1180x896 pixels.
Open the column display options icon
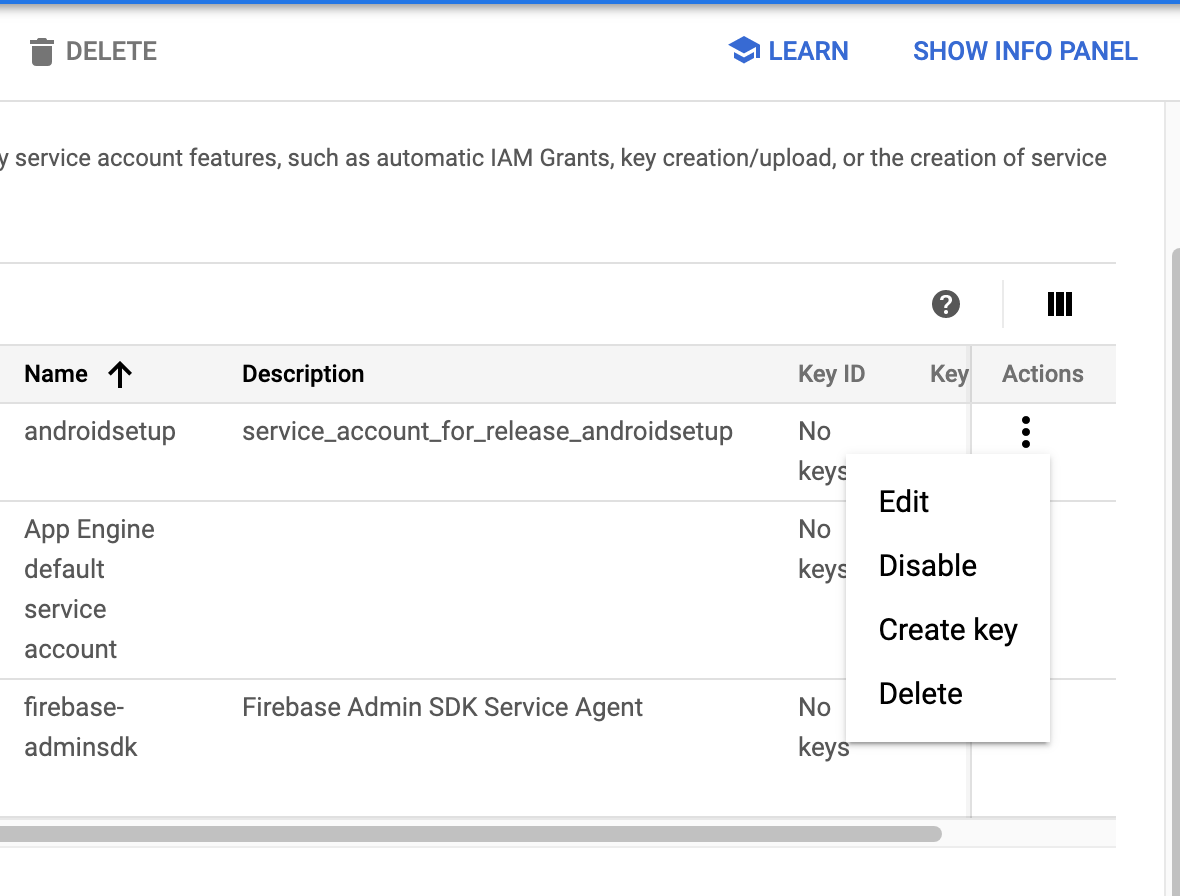tap(1059, 304)
